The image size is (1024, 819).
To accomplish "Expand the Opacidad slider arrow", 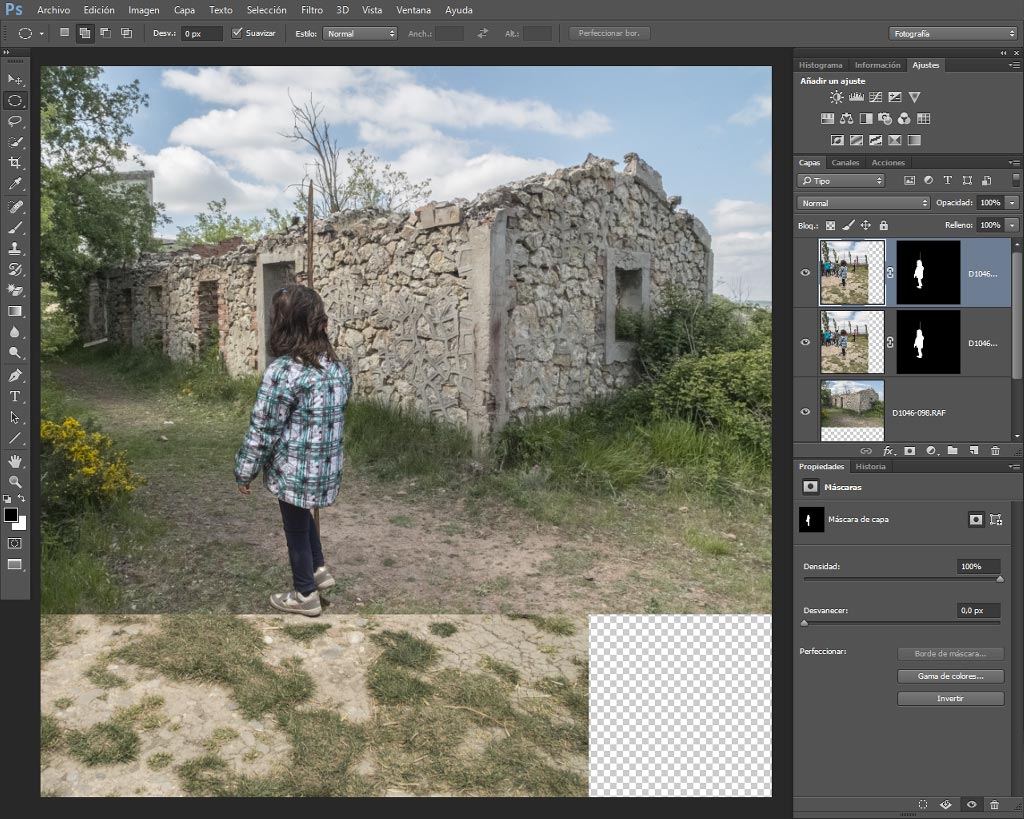I will 1012,203.
